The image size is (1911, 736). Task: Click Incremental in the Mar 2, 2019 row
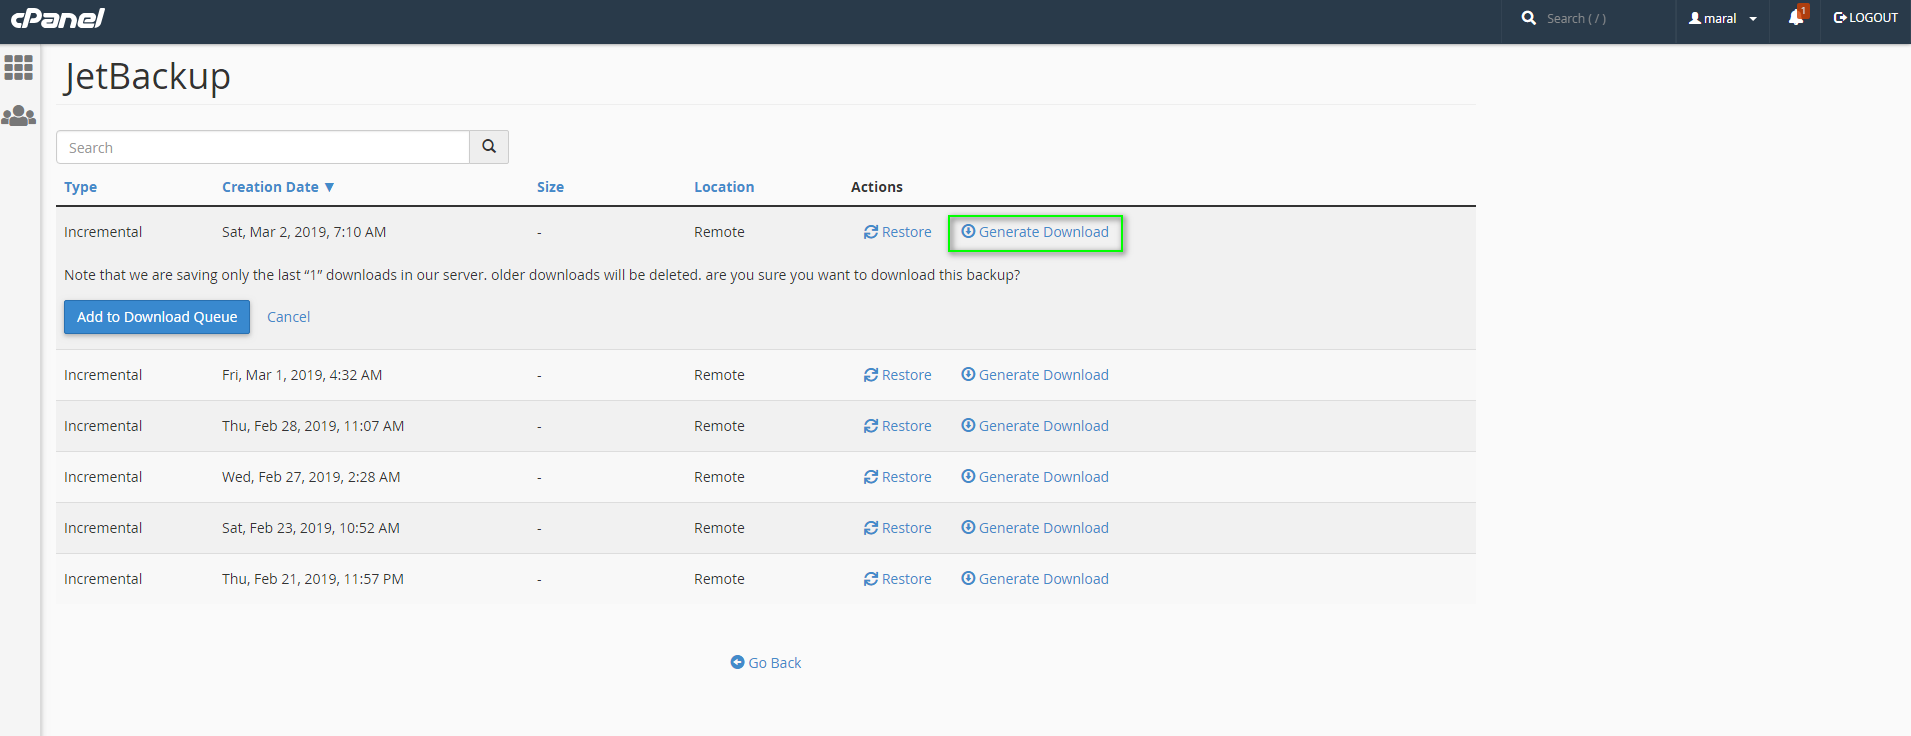(x=103, y=232)
